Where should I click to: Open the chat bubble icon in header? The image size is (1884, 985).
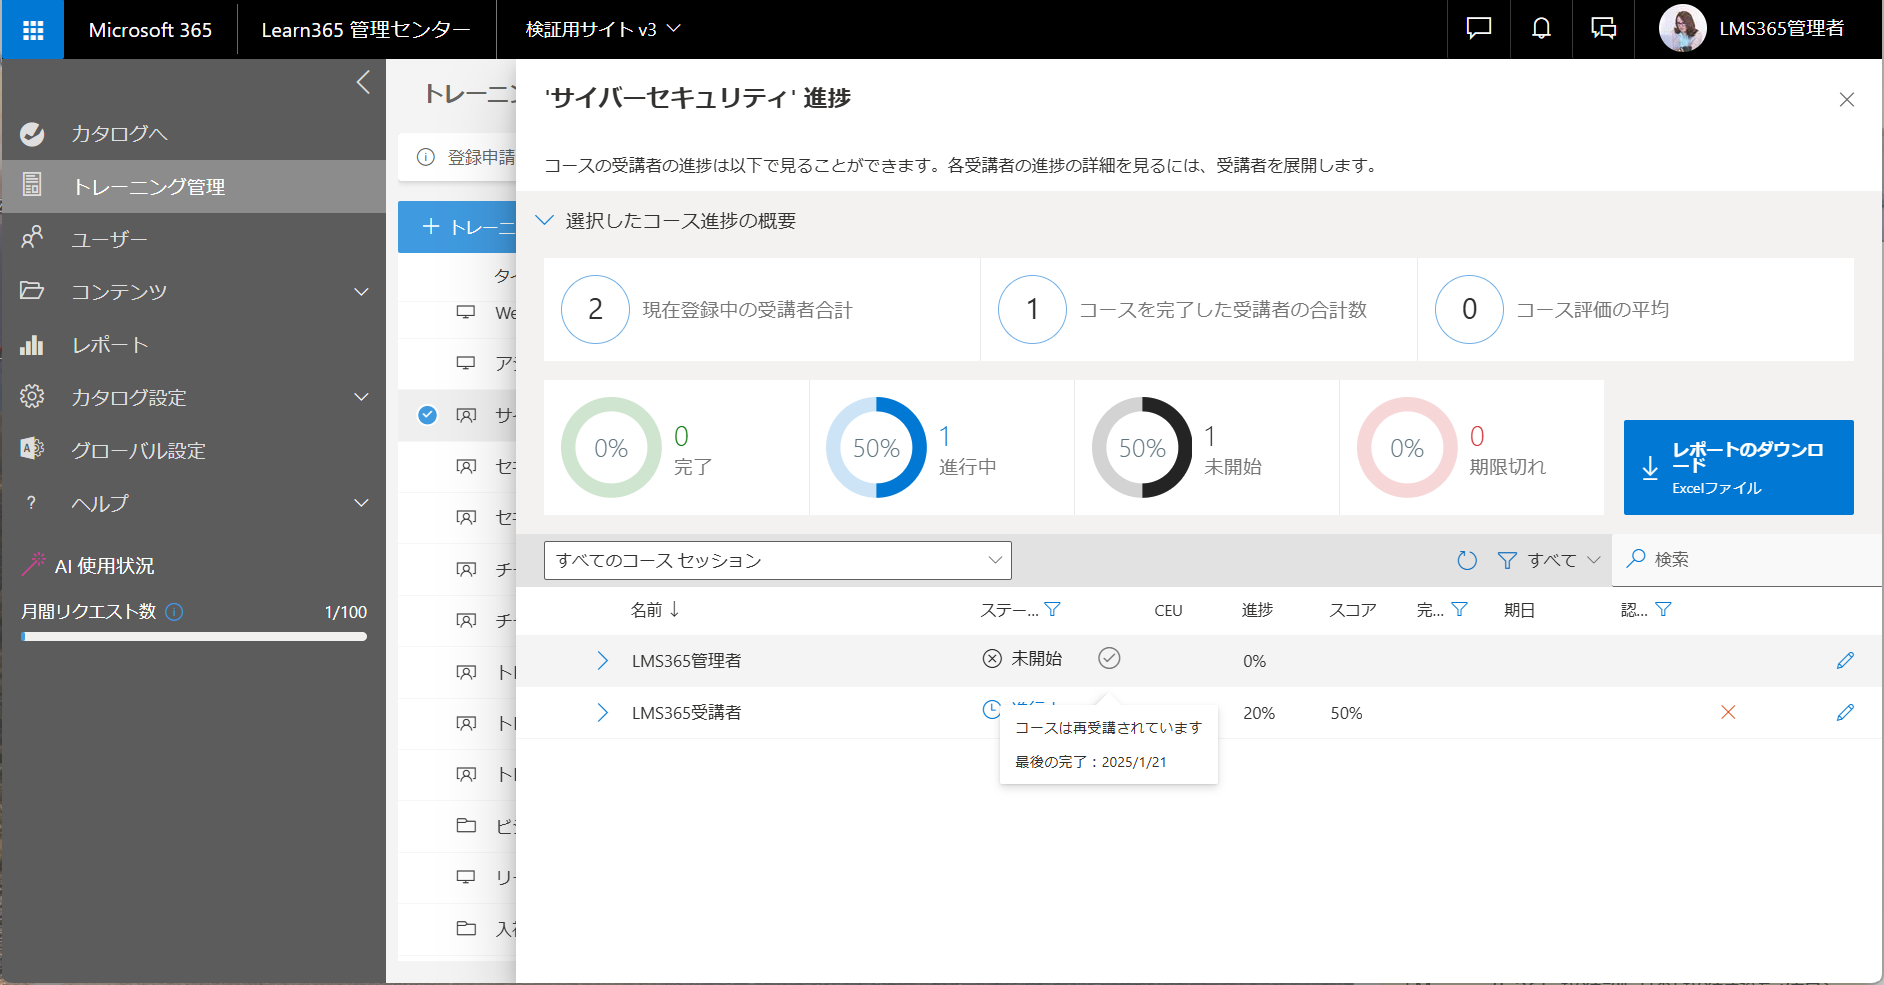click(1478, 29)
